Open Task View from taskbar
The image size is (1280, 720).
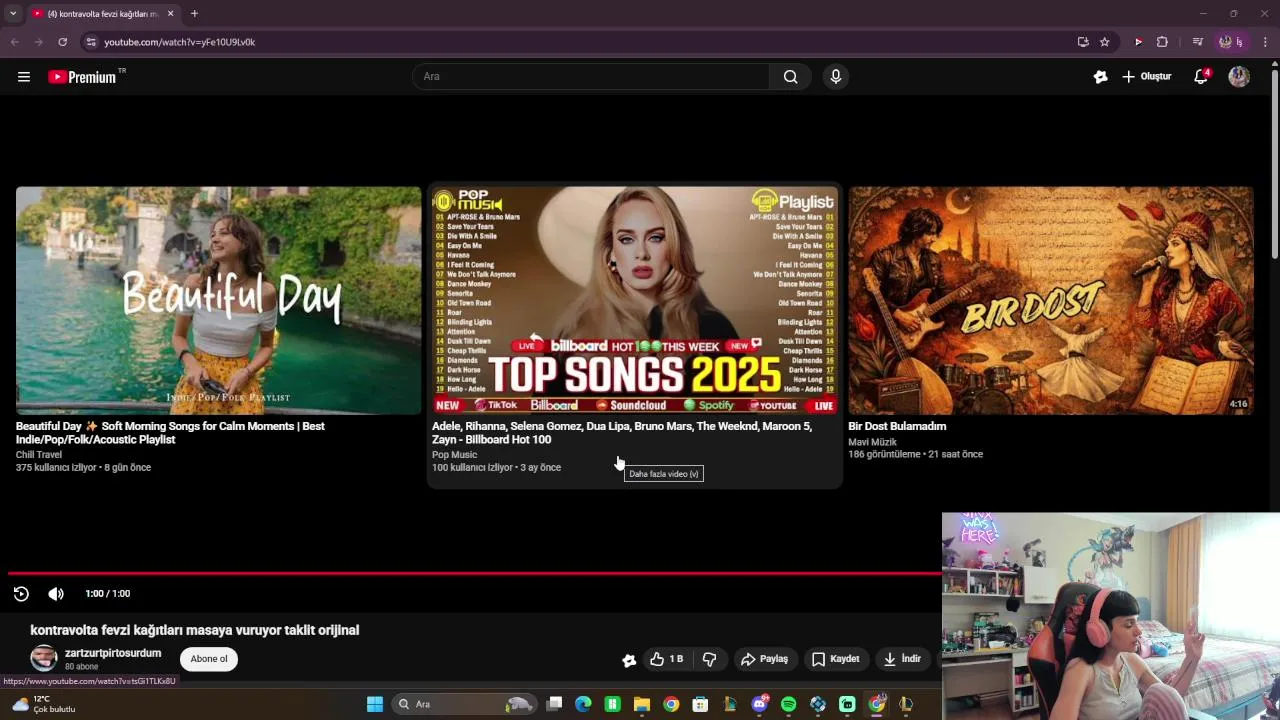pyautogui.click(x=555, y=704)
